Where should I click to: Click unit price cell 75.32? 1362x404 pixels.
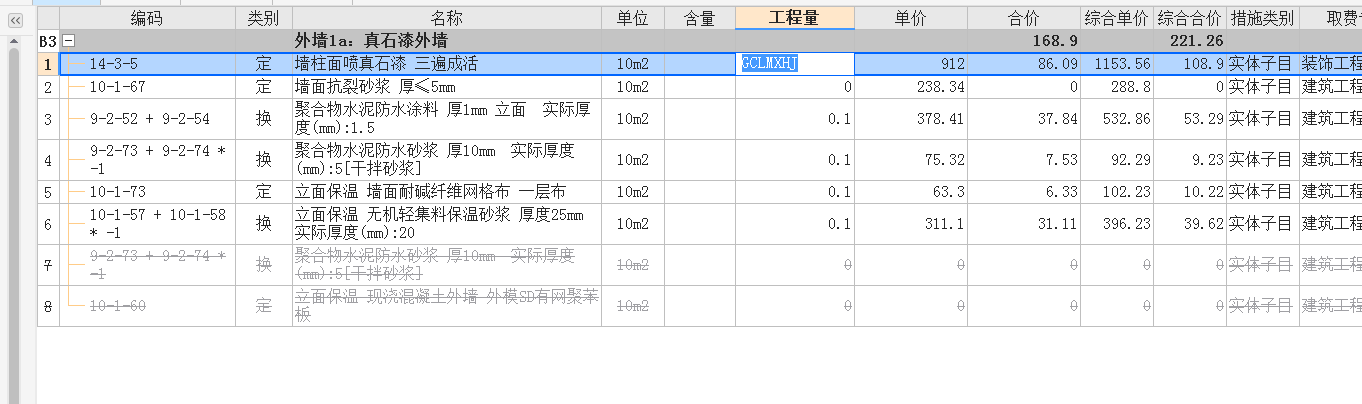(x=911, y=160)
